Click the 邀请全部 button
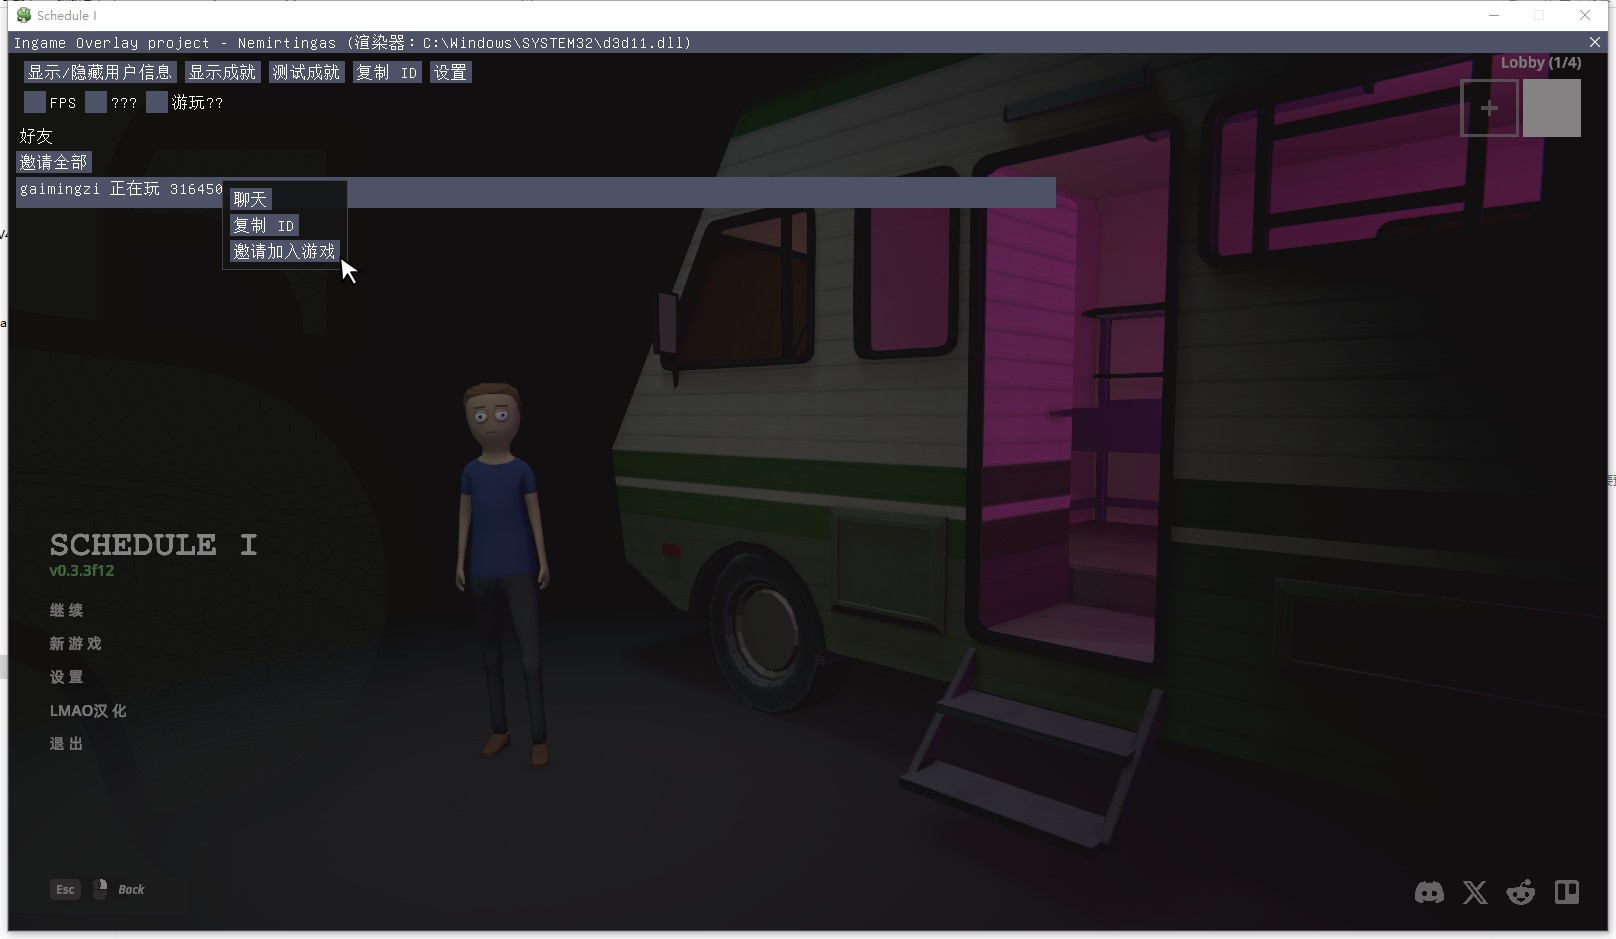1616x939 pixels. click(x=54, y=162)
